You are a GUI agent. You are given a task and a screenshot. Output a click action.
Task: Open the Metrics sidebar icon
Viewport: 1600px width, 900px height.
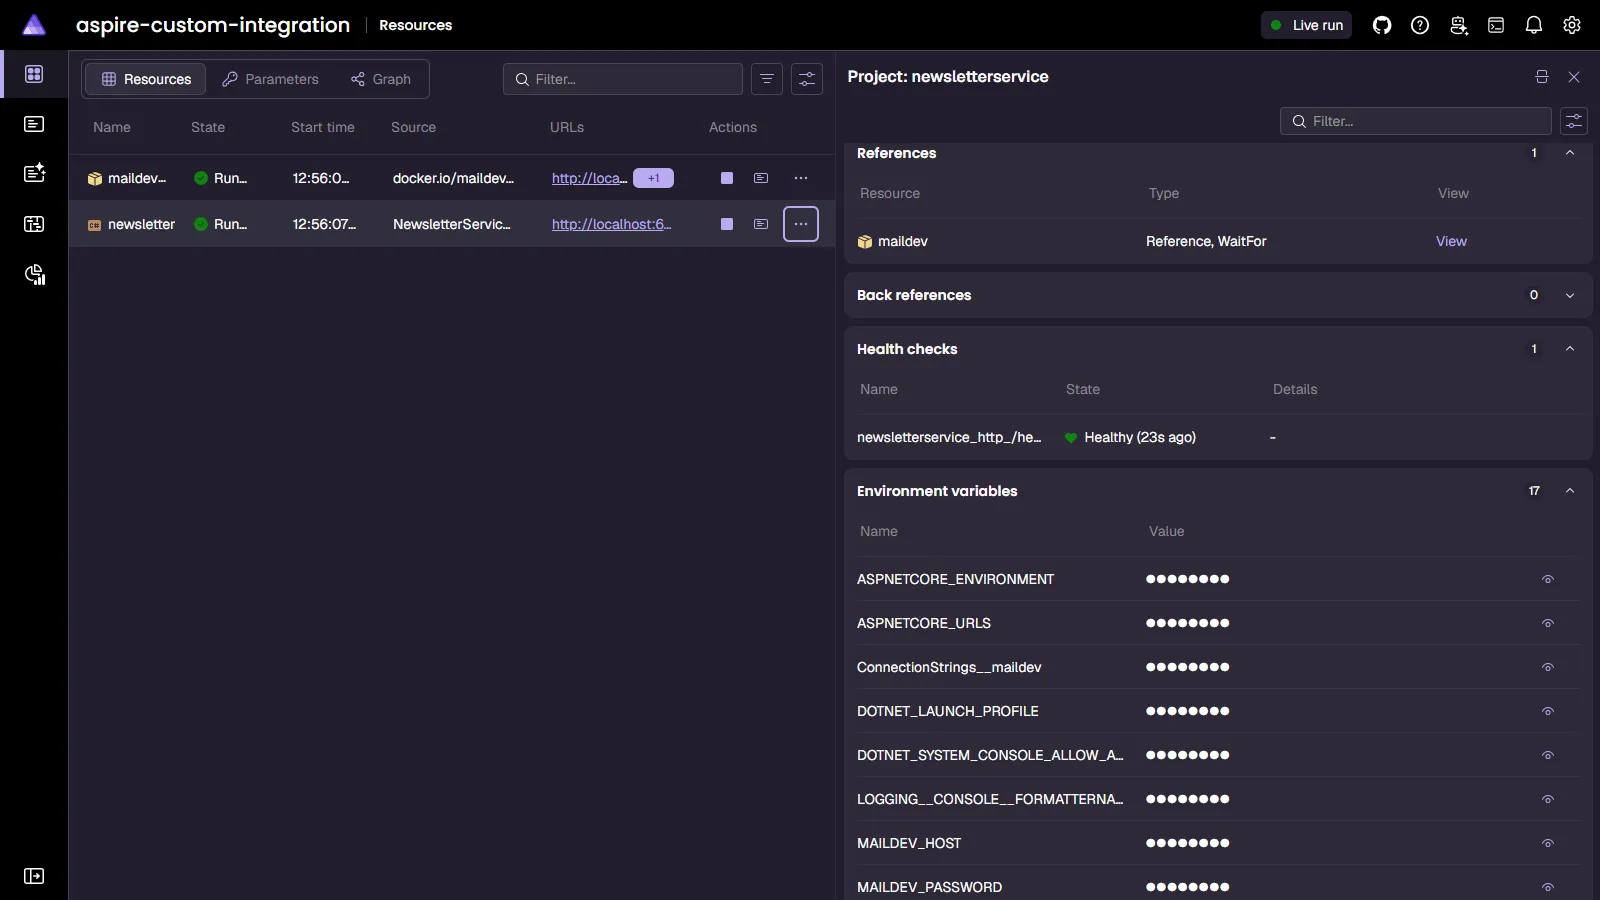34,275
